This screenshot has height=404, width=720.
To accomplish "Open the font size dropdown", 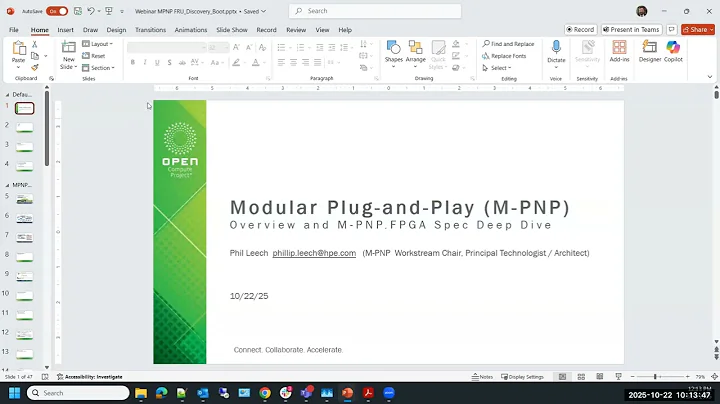I will click(225, 47).
